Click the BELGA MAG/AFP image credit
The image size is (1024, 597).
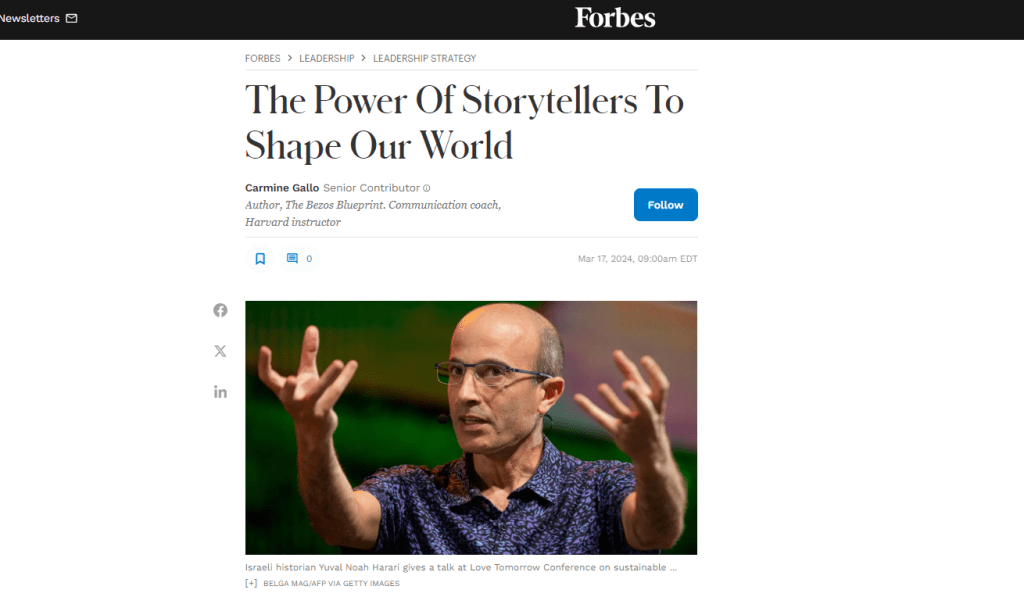331,583
